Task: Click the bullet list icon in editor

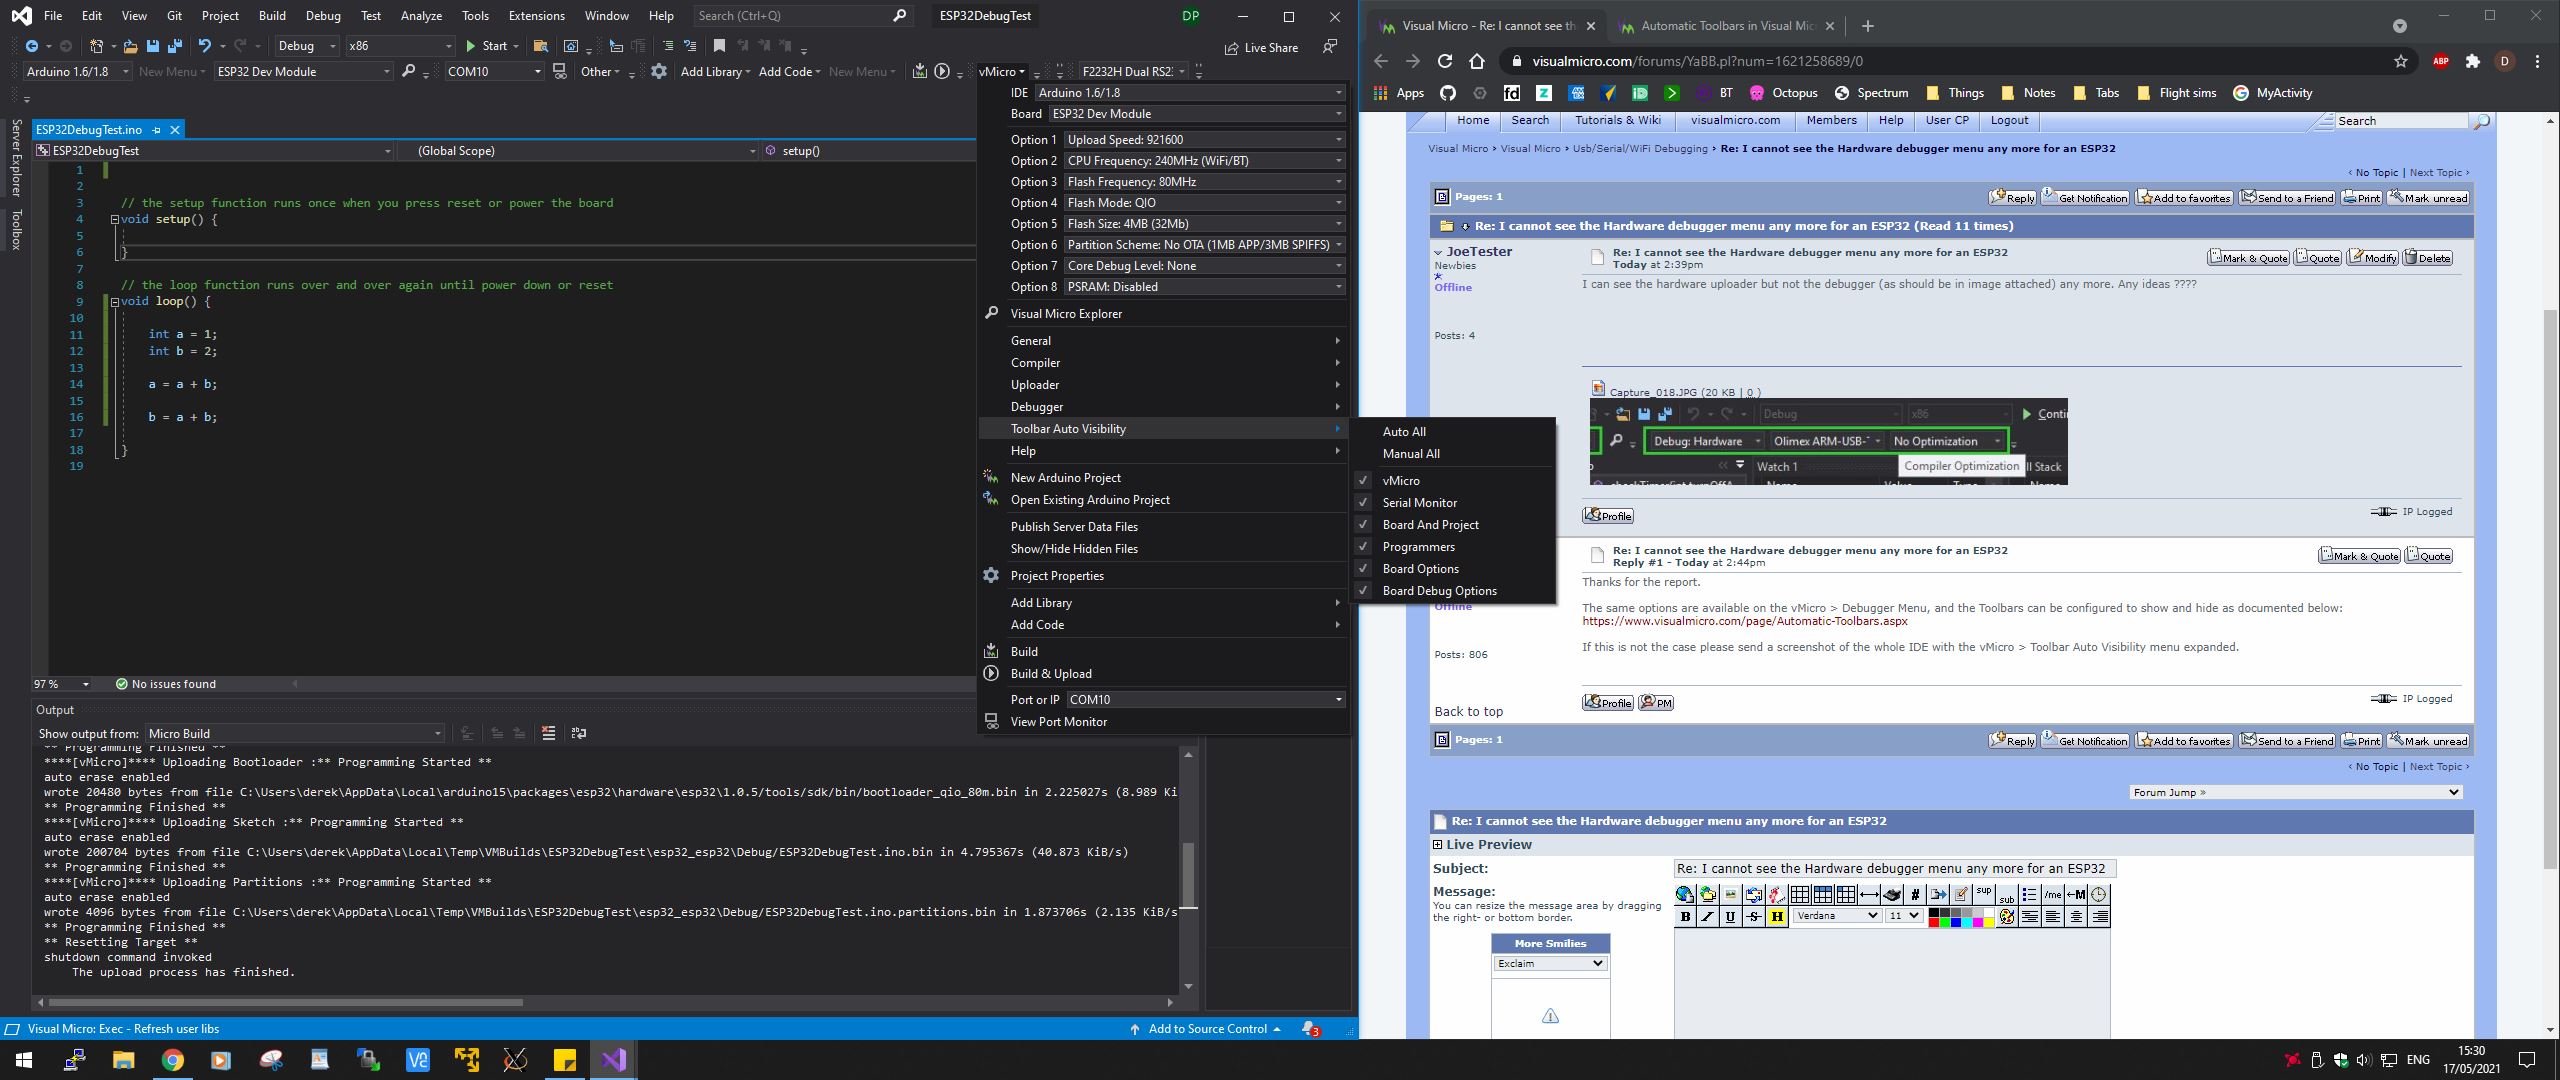Action: tap(2030, 895)
